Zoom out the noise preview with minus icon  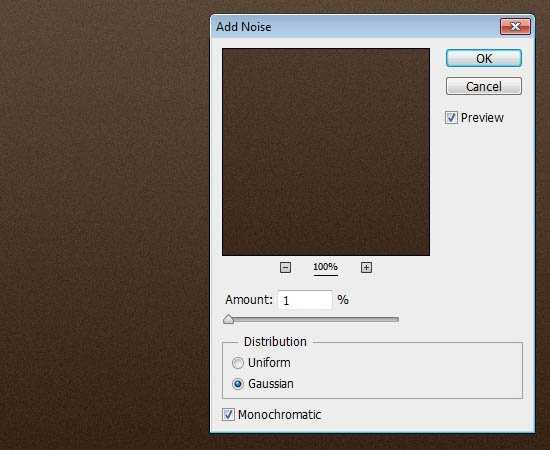[286, 268]
